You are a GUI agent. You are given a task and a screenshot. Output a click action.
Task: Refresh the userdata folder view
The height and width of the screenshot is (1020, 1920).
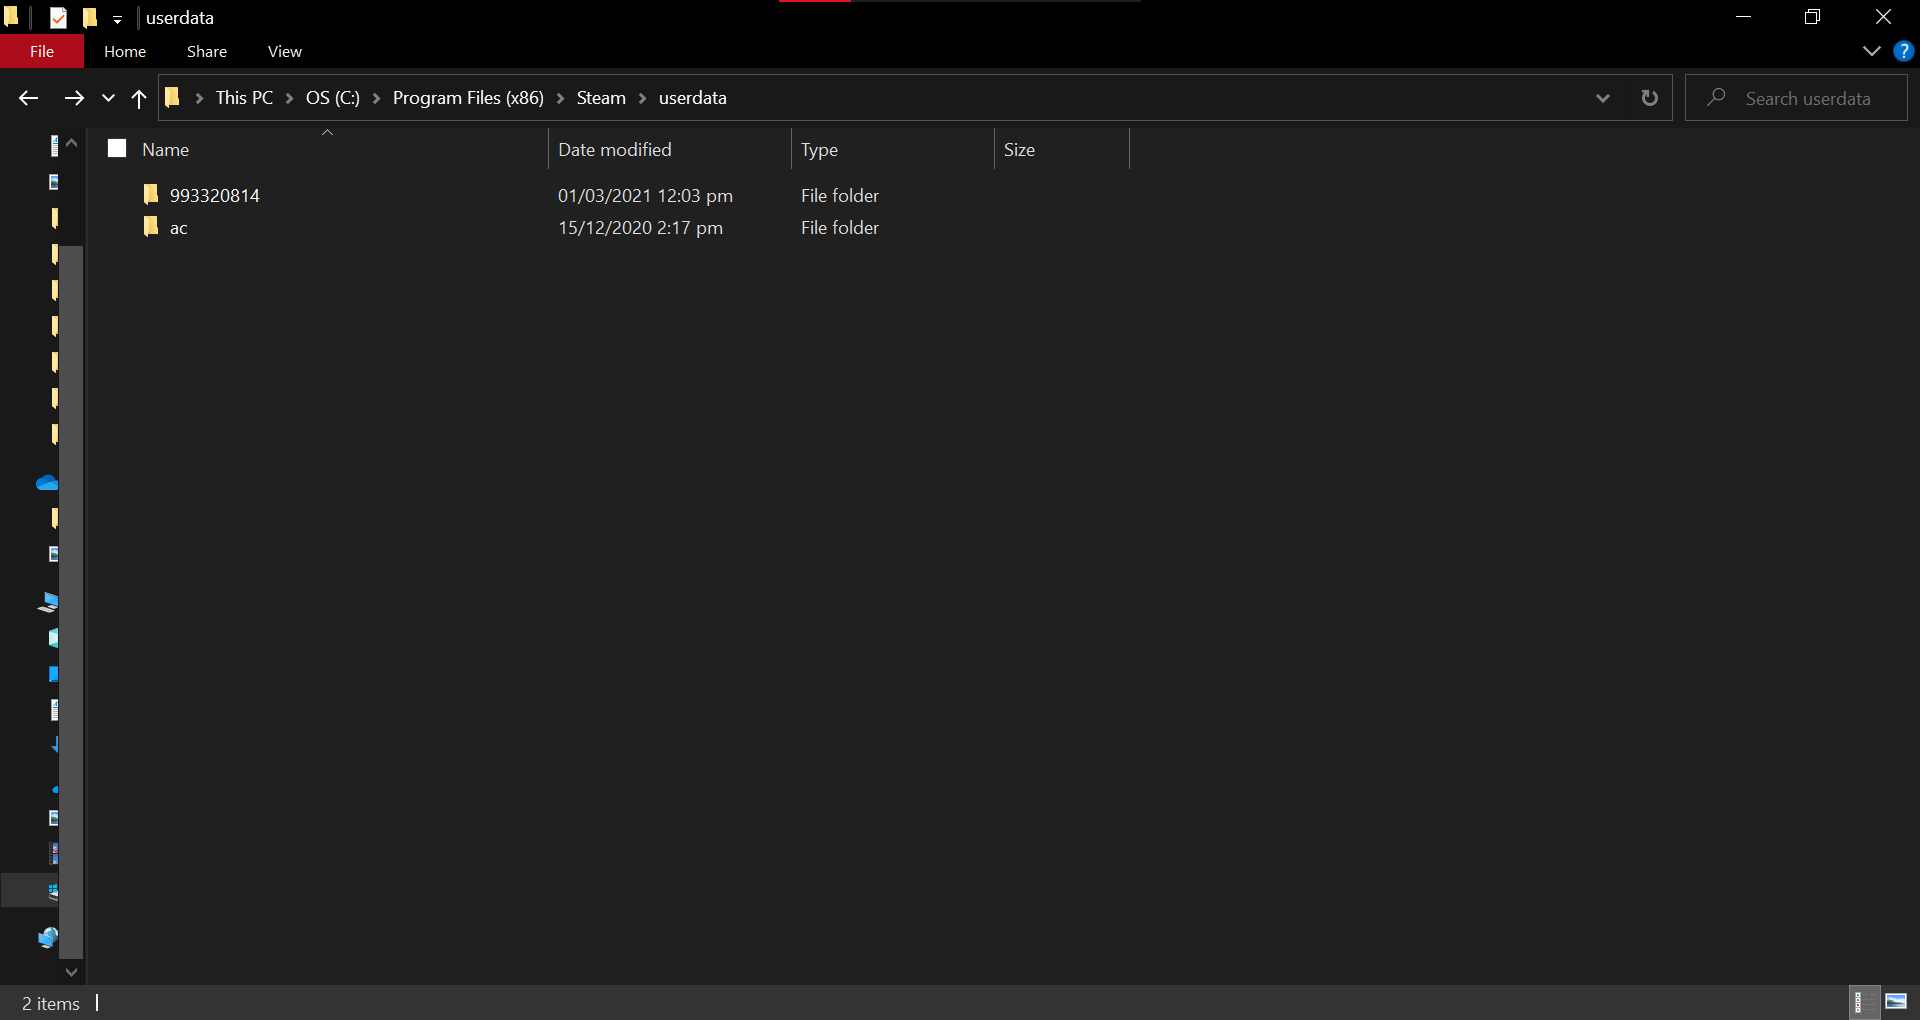(x=1649, y=98)
